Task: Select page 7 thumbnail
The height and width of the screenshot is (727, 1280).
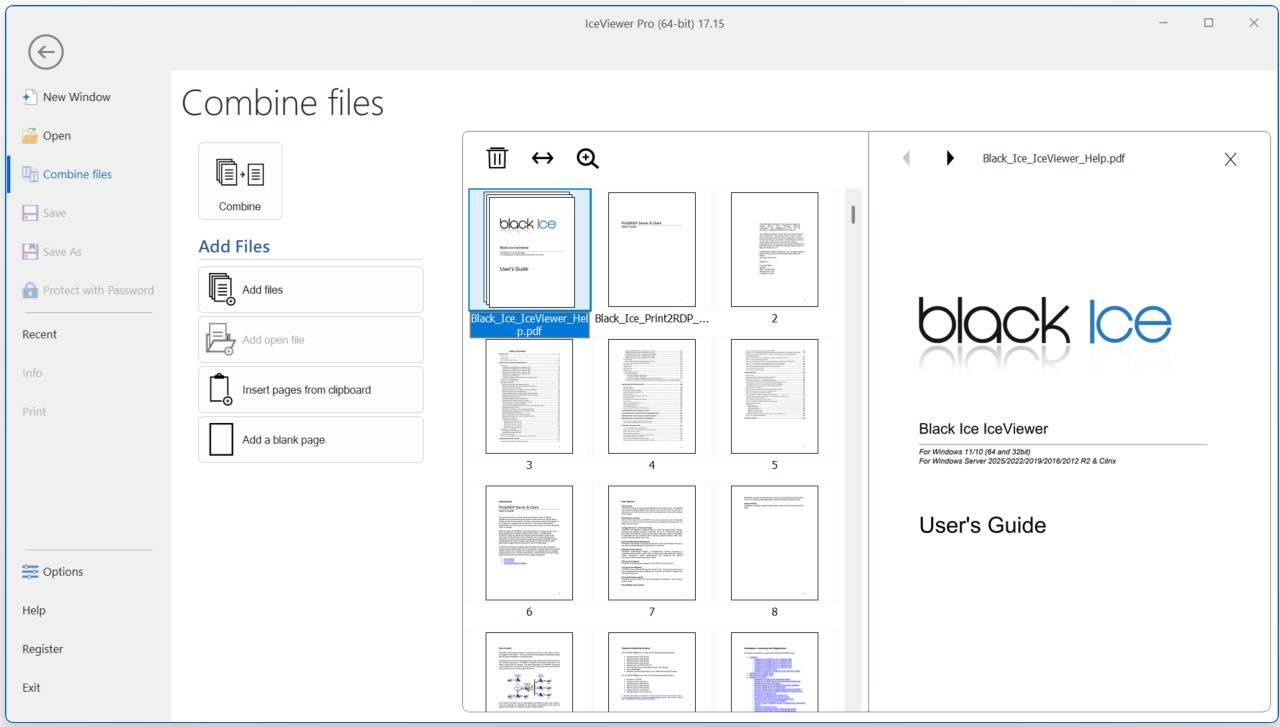Action: [652, 543]
